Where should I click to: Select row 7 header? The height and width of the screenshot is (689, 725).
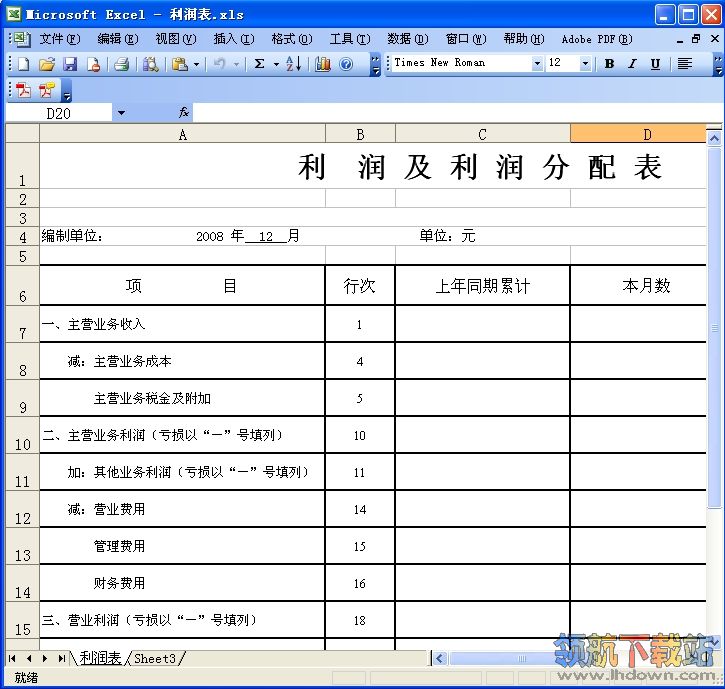click(22, 324)
